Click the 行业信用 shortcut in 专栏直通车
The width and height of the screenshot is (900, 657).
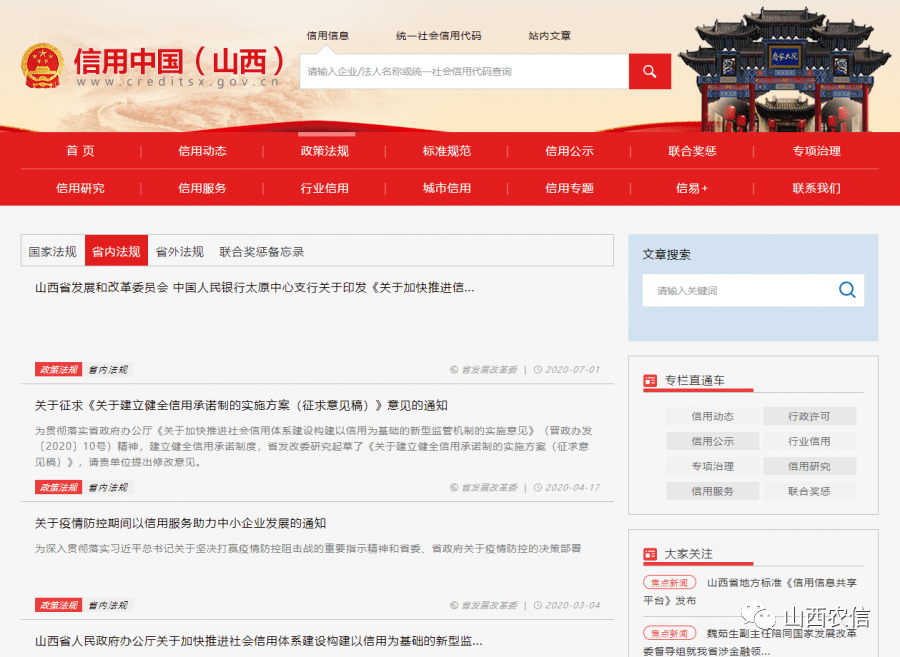809,441
